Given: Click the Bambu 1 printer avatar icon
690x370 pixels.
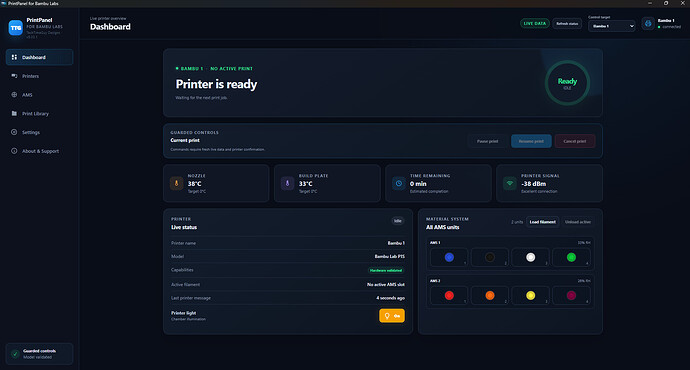Looking at the screenshot, I should coord(648,24).
